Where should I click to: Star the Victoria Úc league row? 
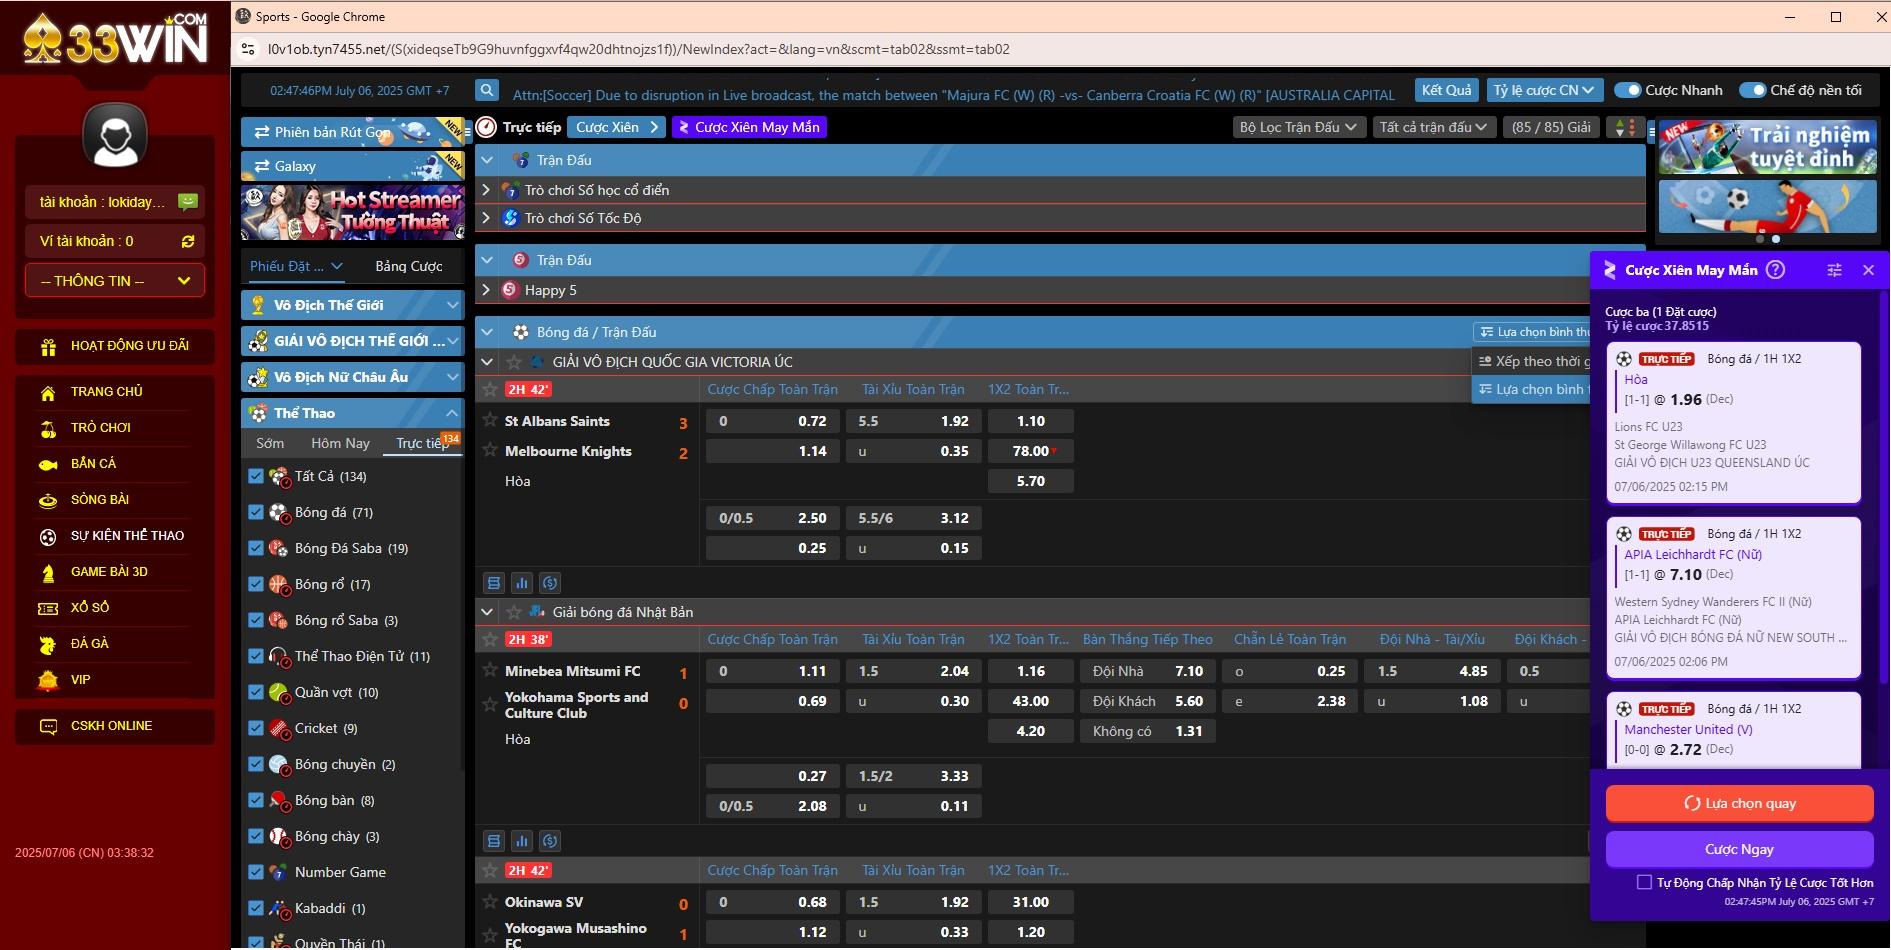514,362
